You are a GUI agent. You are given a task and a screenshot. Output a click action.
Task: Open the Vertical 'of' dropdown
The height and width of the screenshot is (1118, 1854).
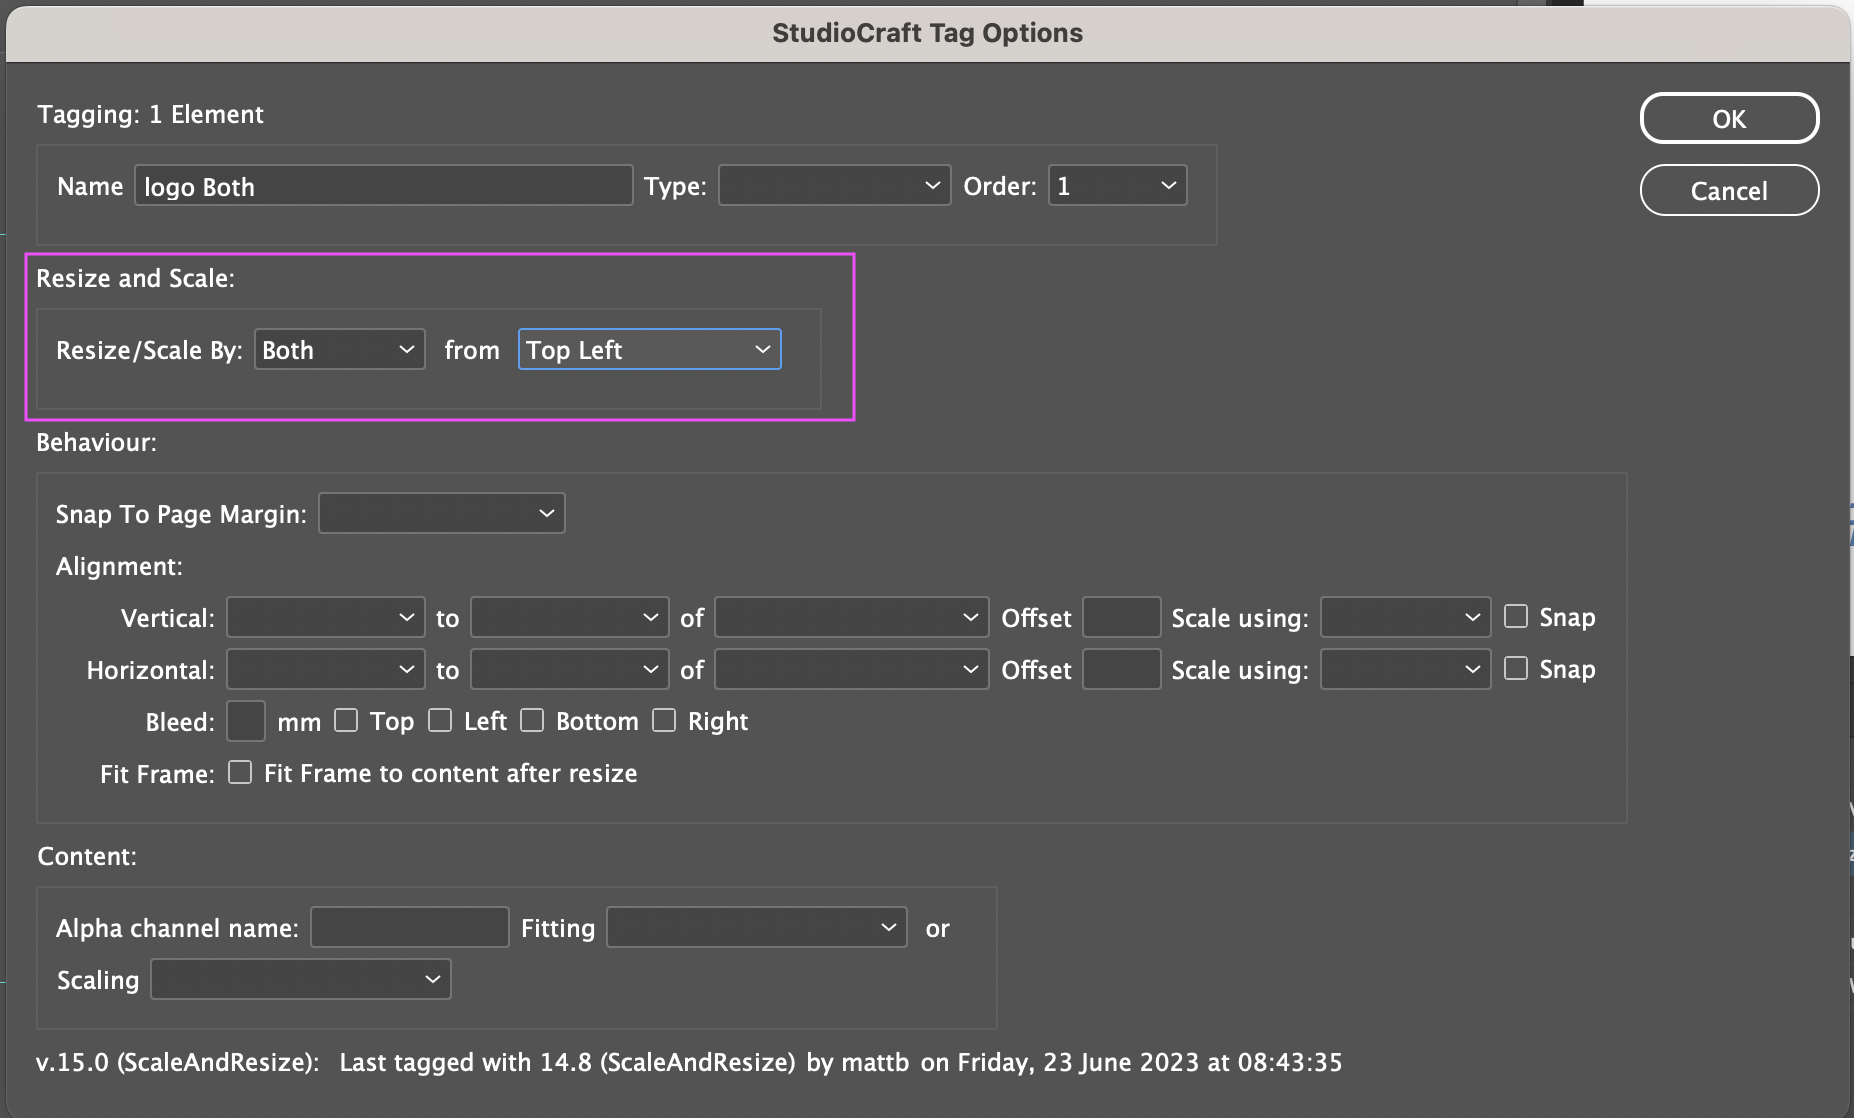coord(852,617)
